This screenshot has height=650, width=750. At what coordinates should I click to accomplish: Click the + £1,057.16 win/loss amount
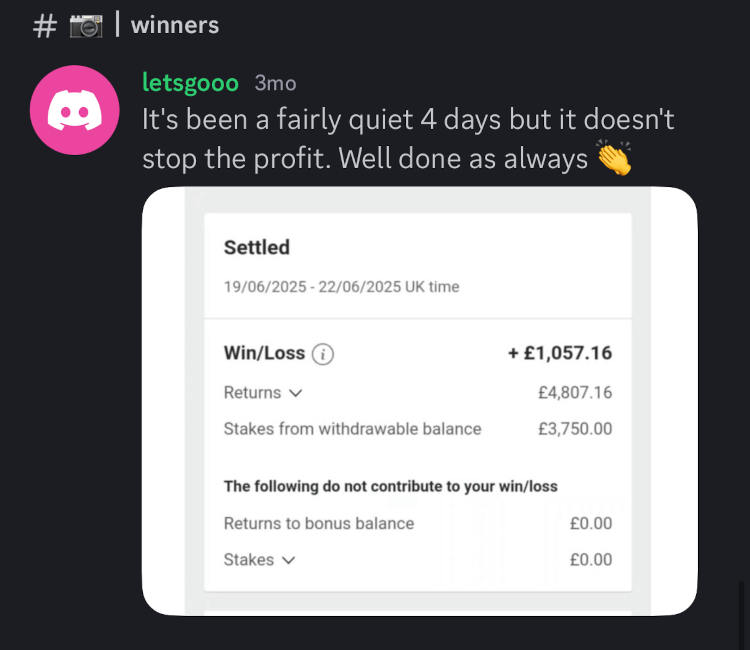pos(560,353)
